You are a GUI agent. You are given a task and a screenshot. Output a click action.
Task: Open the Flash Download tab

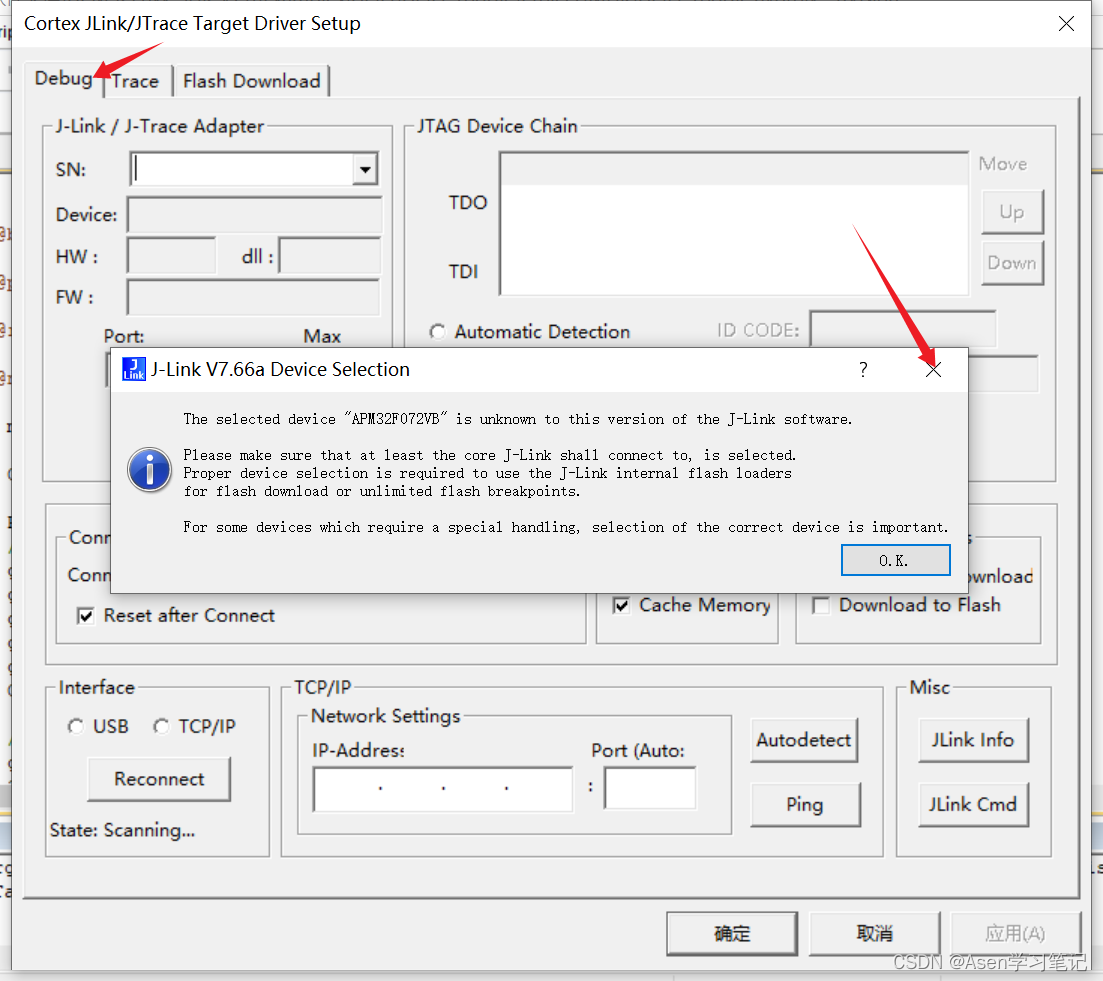tap(251, 82)
